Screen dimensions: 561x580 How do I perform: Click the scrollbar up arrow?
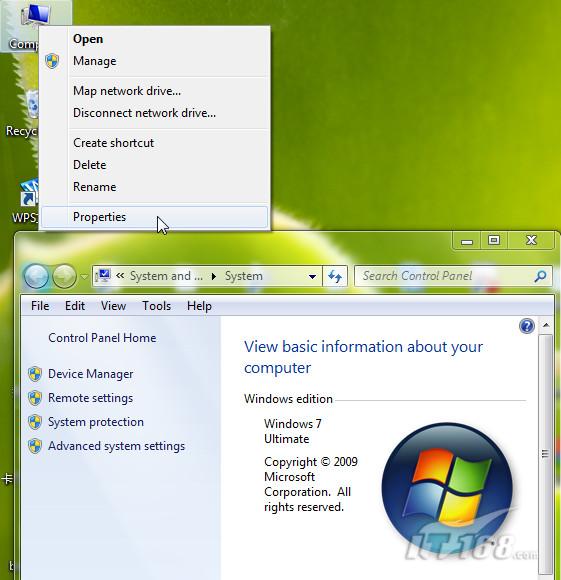point(546,326)
